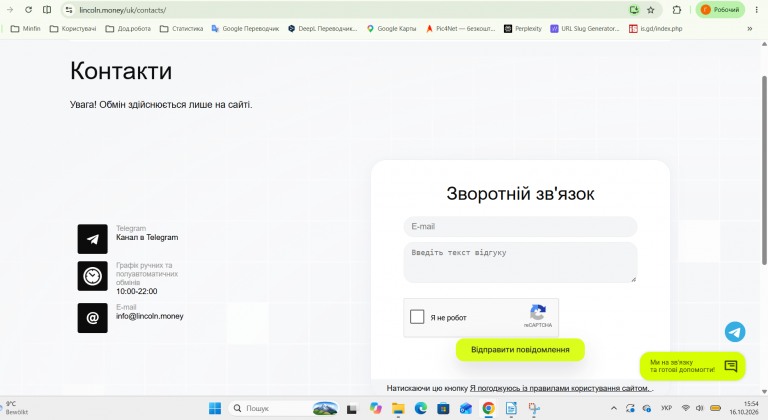Launch Copilot from the taskbar
The height and width of the screenshot is (420, 768).
click(x=376, y=408)
